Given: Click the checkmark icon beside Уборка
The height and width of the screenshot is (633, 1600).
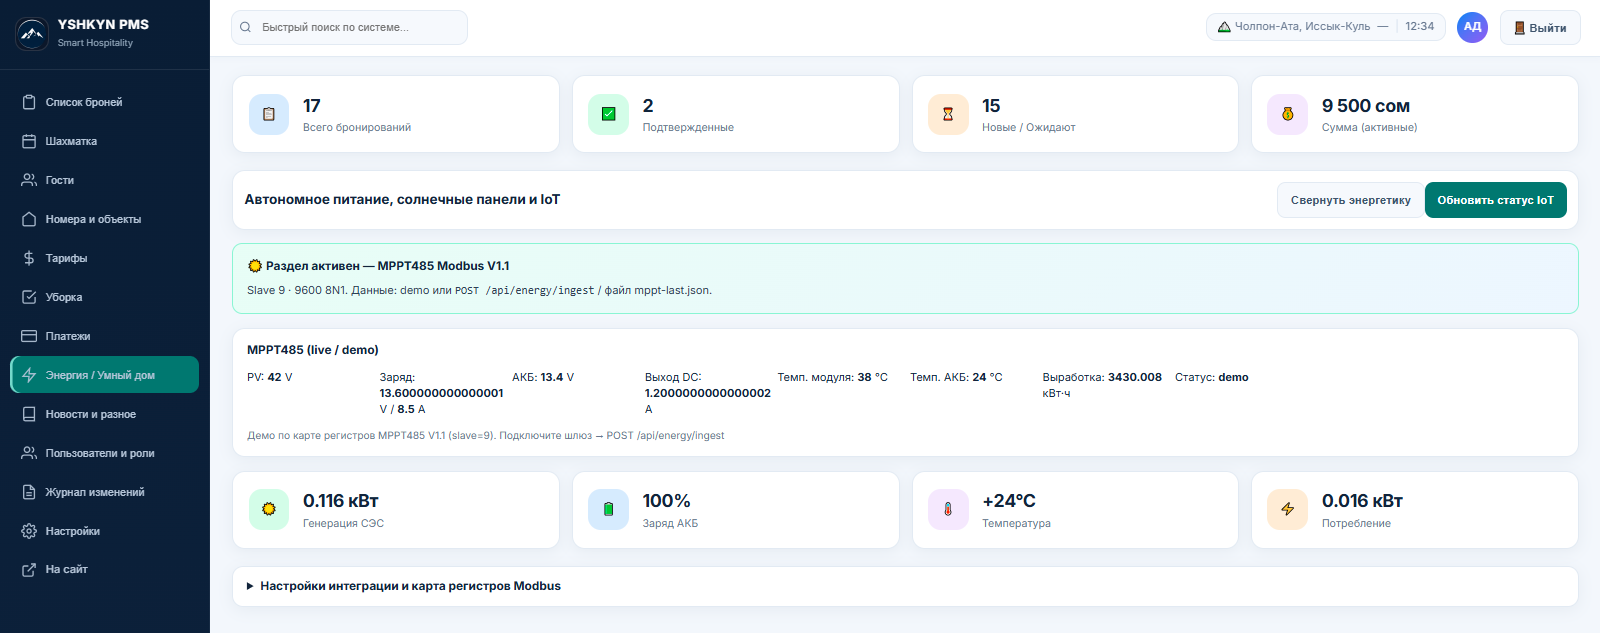Looking at the screenshot, I should (x=29, y=297).
